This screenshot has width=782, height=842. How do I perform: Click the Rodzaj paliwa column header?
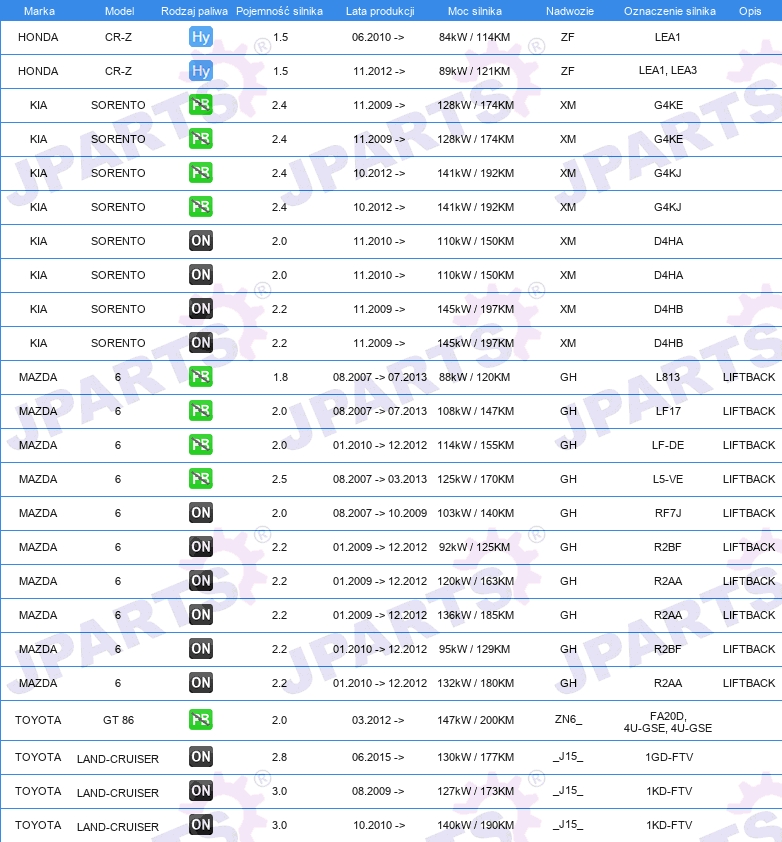coord(194,11)
